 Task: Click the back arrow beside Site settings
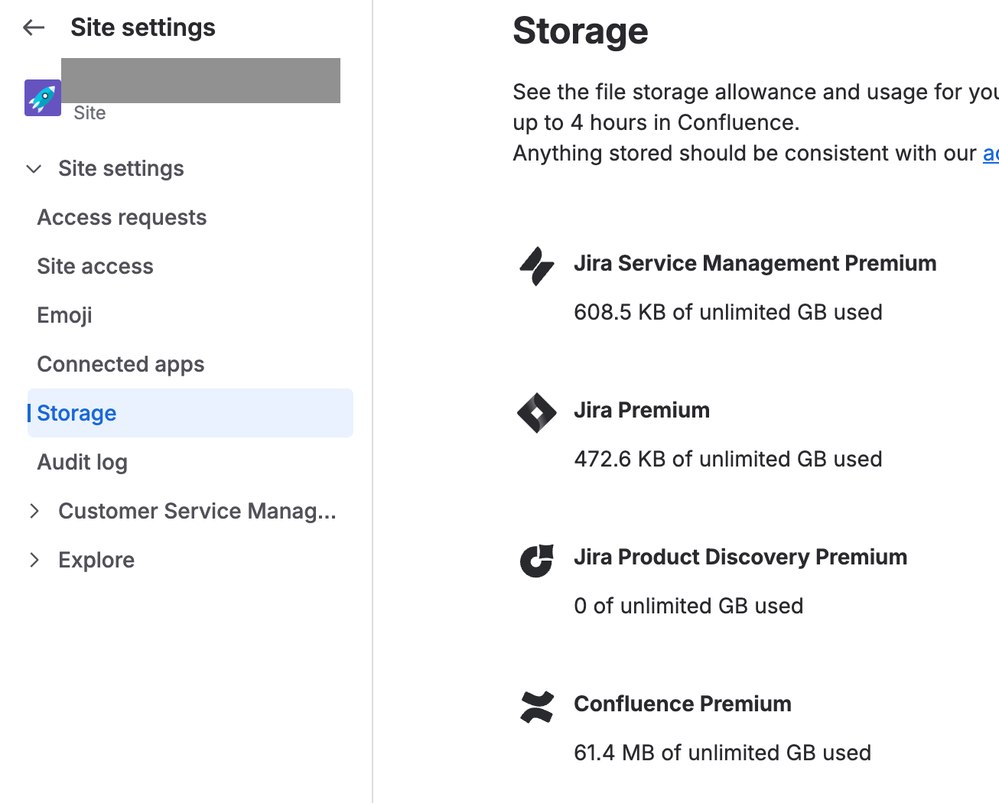click(34, 28)
